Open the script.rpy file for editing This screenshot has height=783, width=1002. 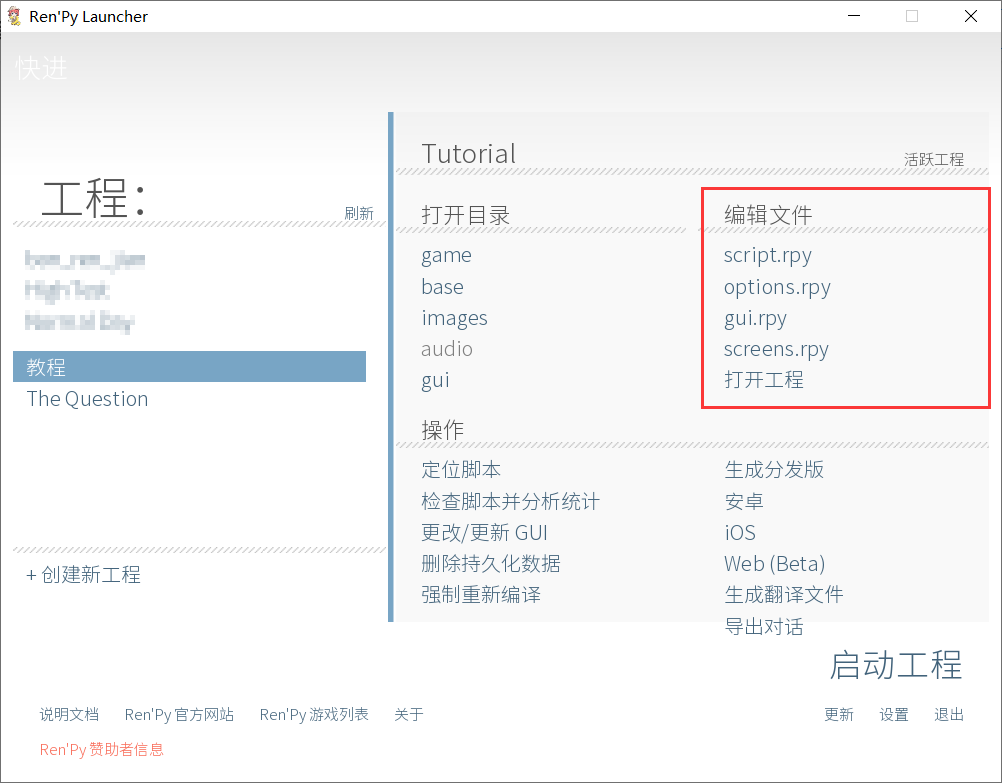click(x=767, y=256)
